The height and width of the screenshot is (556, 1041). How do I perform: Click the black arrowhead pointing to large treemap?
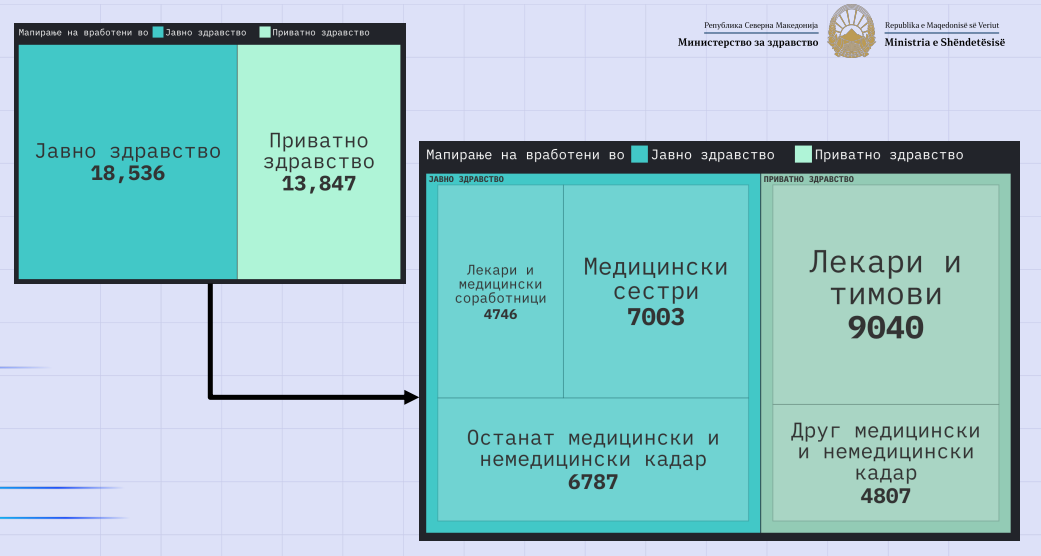410,397
